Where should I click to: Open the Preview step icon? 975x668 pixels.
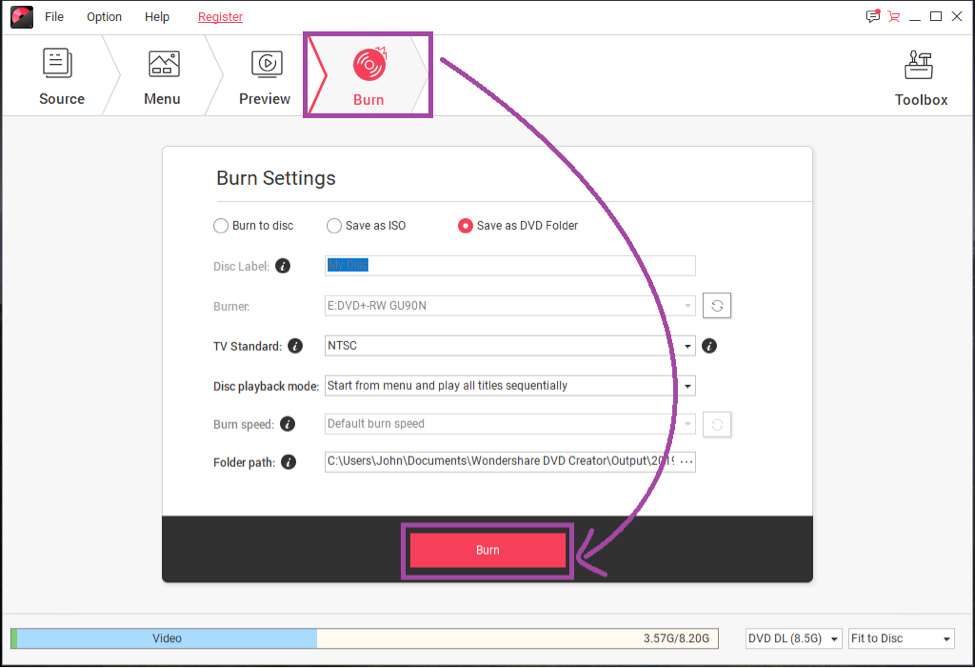(265, 64)
